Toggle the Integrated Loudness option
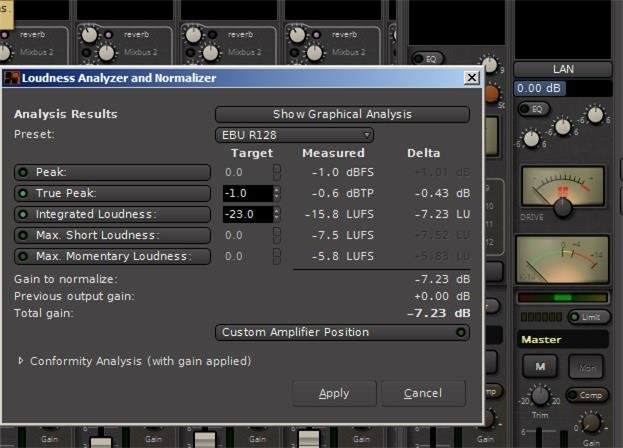The height and width of the screenshot is (448, 623). pyautogui.click(x=112, y=214)
